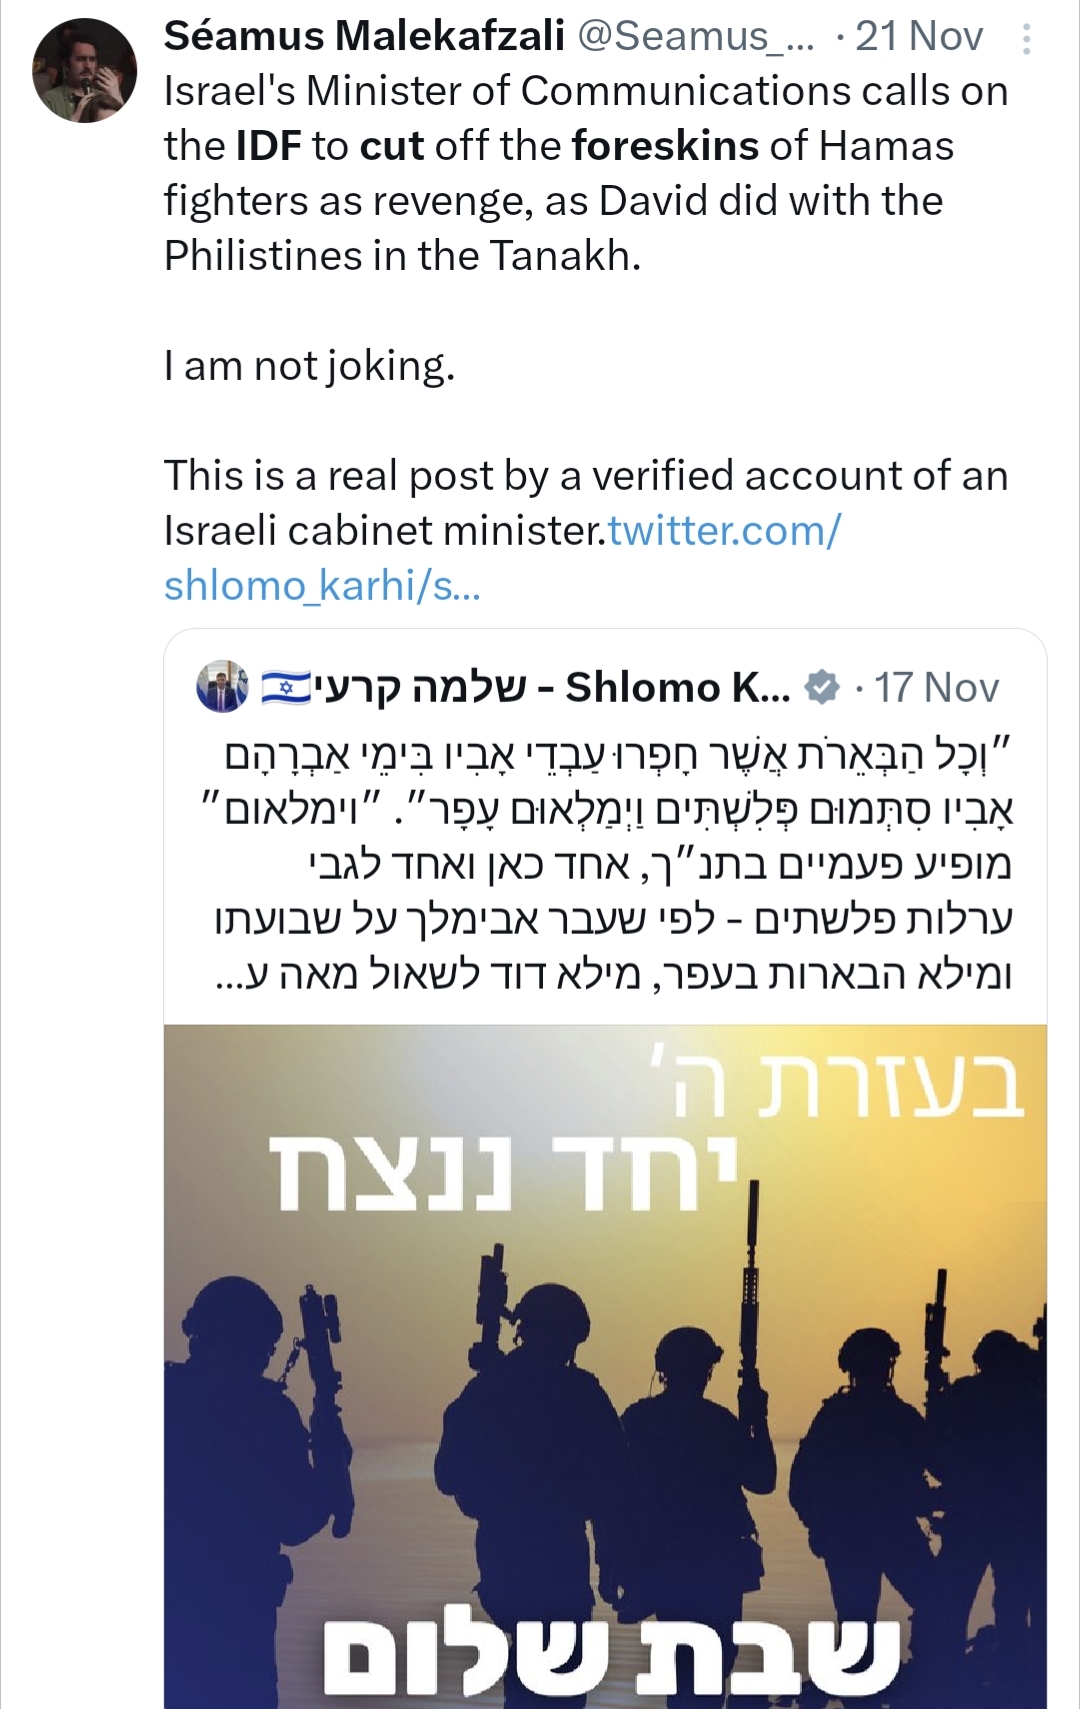Click Shlomo Karhi's small profile avatar

(x=222, y=687)
